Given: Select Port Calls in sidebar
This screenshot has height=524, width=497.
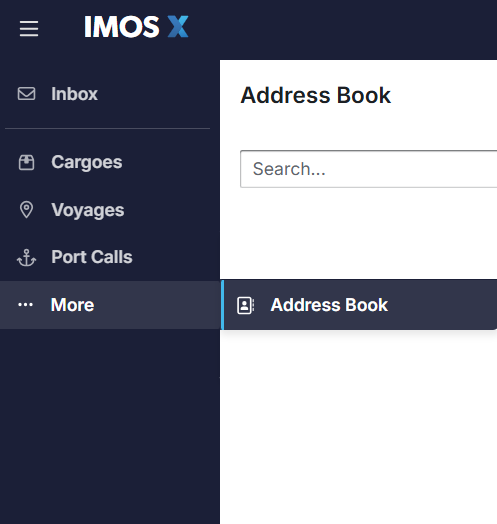Looking at the screenshot, I should click(110, 257).
